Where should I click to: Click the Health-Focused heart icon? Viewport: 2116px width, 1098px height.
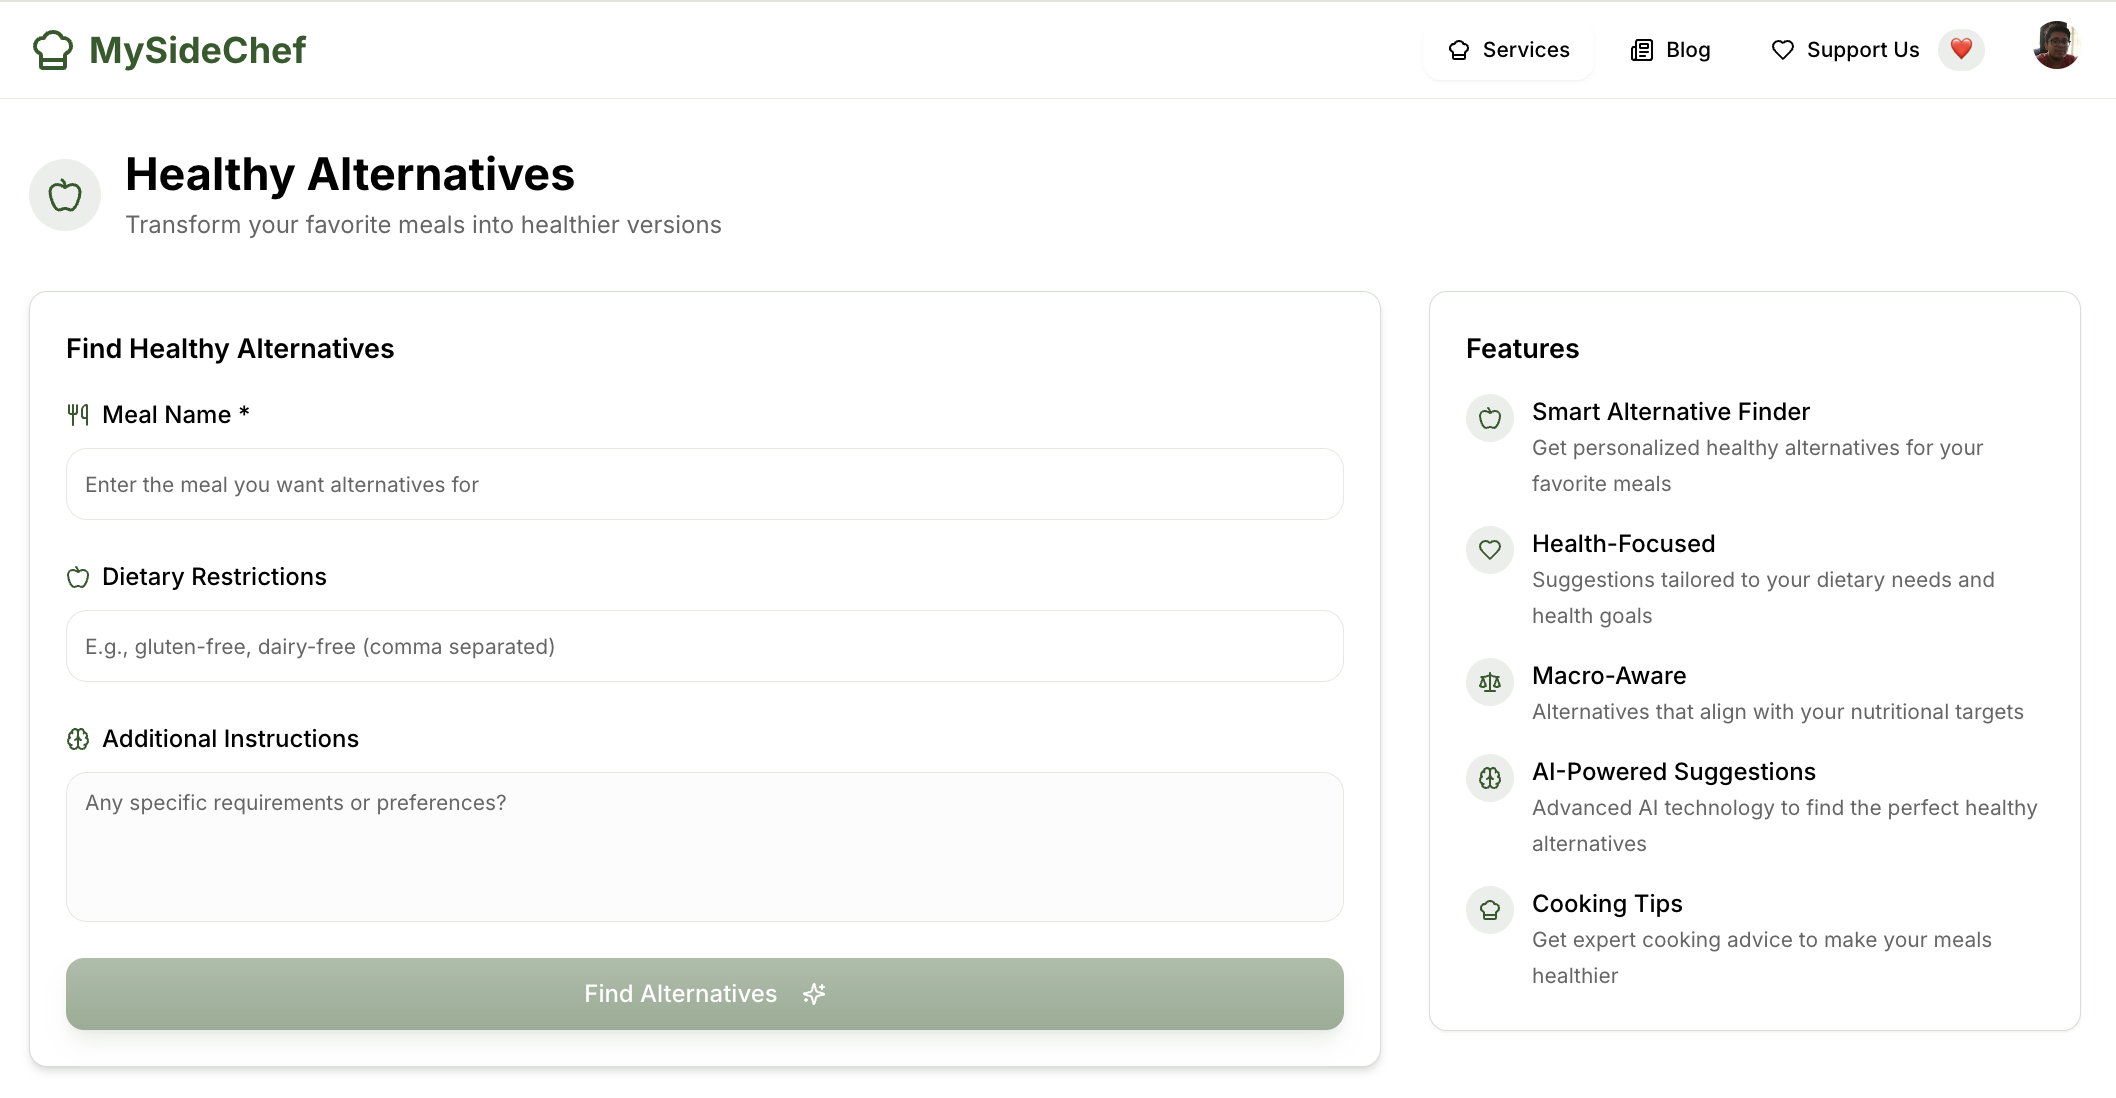coord(1490,550)
